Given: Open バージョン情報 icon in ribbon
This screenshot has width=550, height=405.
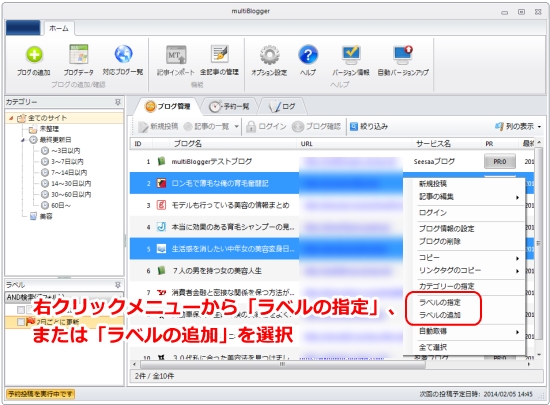Looking at the screenshot, I should [x=351, y=55].
